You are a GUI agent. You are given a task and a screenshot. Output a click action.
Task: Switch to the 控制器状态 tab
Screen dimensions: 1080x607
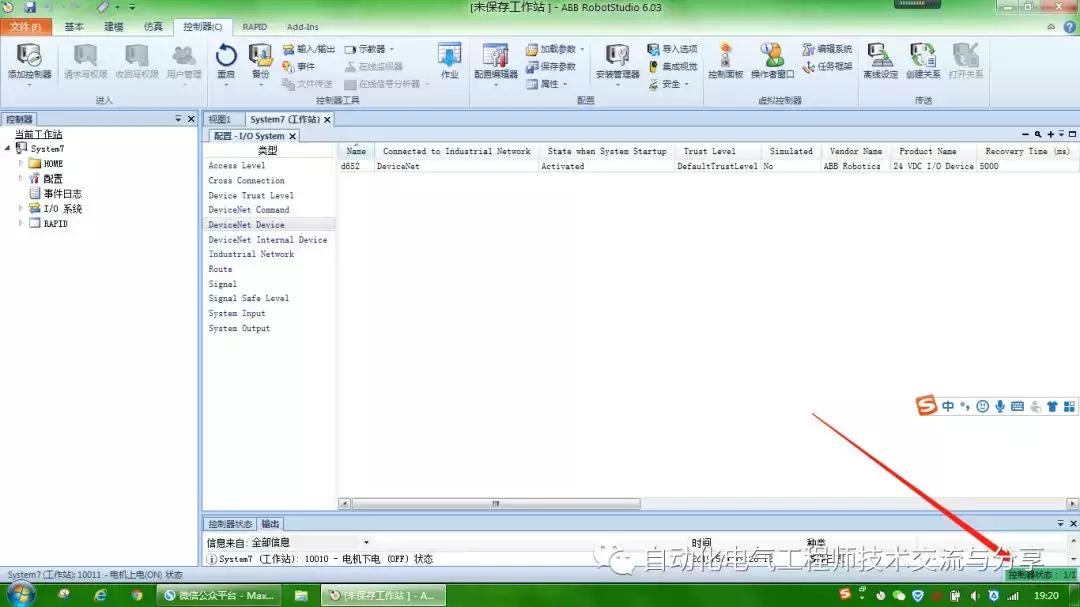230,524
